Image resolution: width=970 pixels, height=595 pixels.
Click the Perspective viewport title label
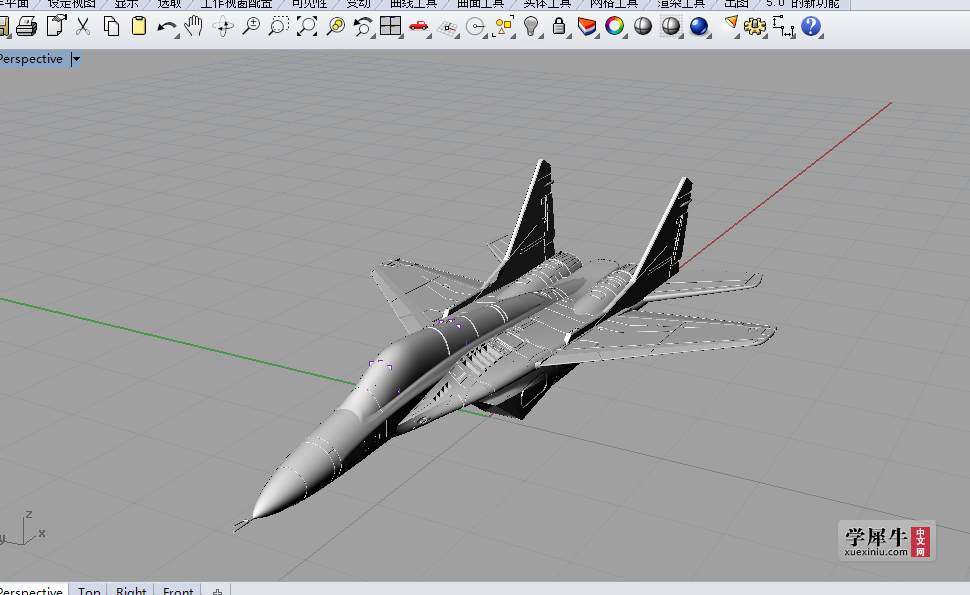31,59
